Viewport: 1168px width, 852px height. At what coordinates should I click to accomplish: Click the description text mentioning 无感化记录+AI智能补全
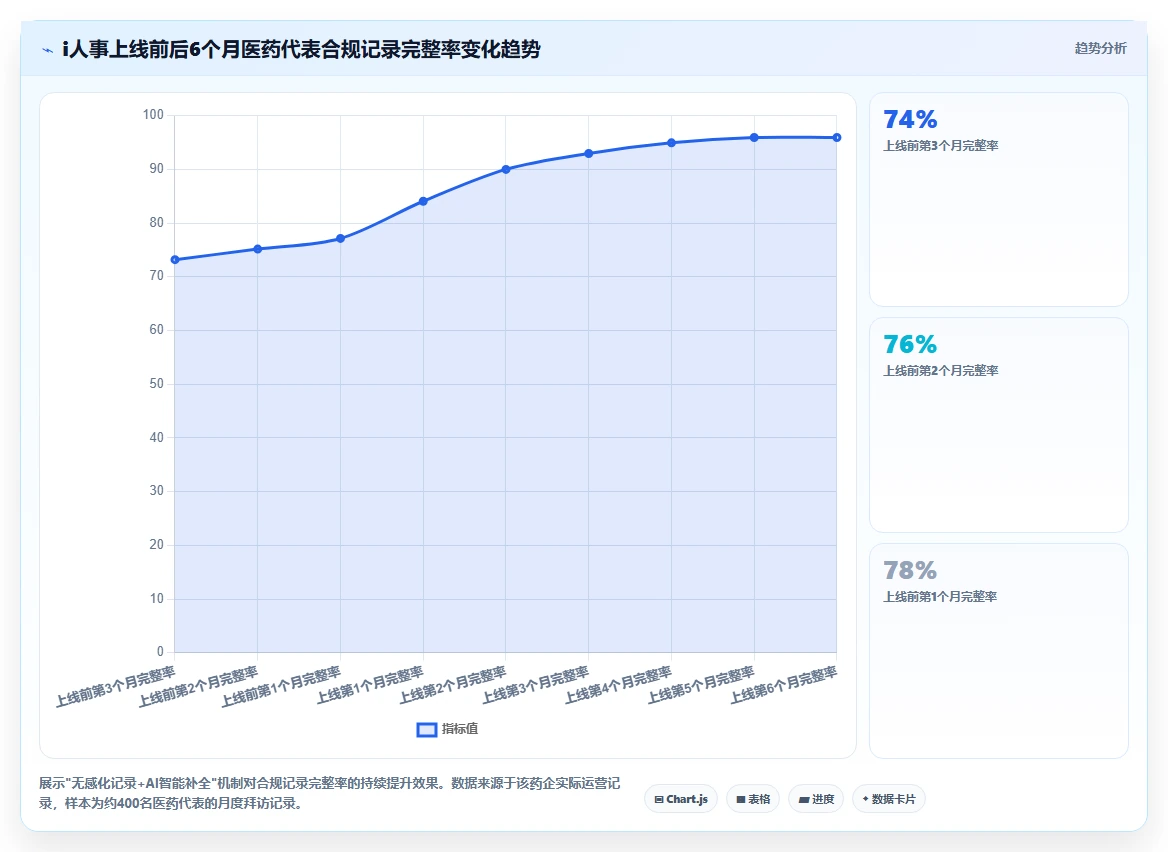pyautogui.click(x=329, y=793)
